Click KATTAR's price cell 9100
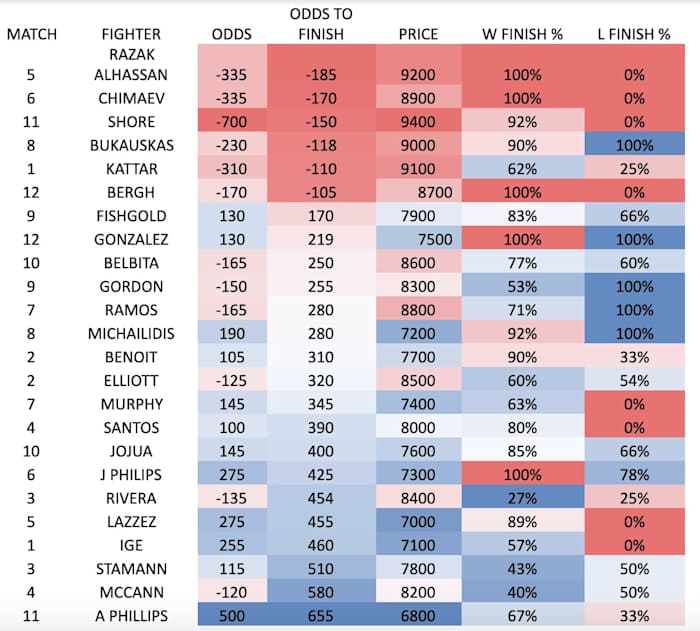Screen dimensions: 700x631 [x=418, y=169]
